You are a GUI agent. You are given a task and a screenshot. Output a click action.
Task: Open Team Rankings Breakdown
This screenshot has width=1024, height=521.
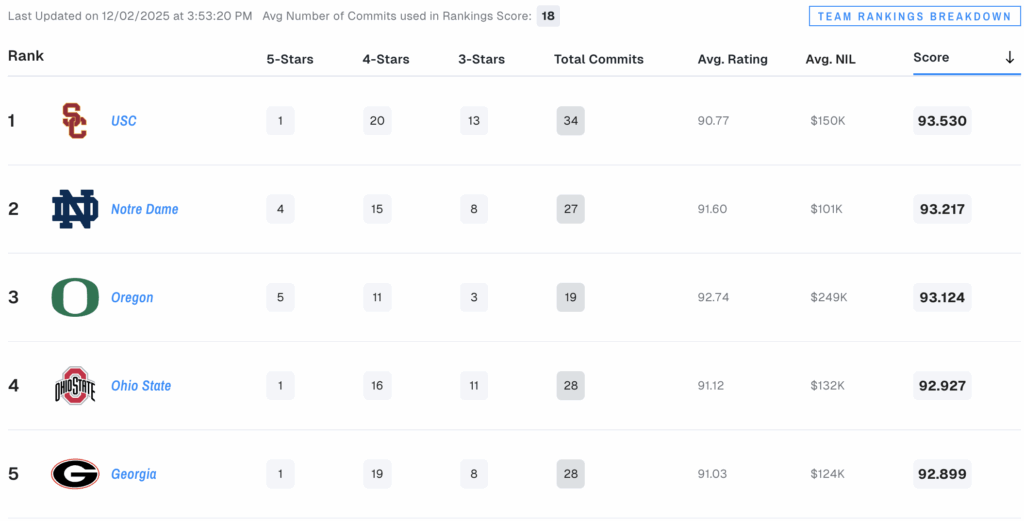[914, 17]
